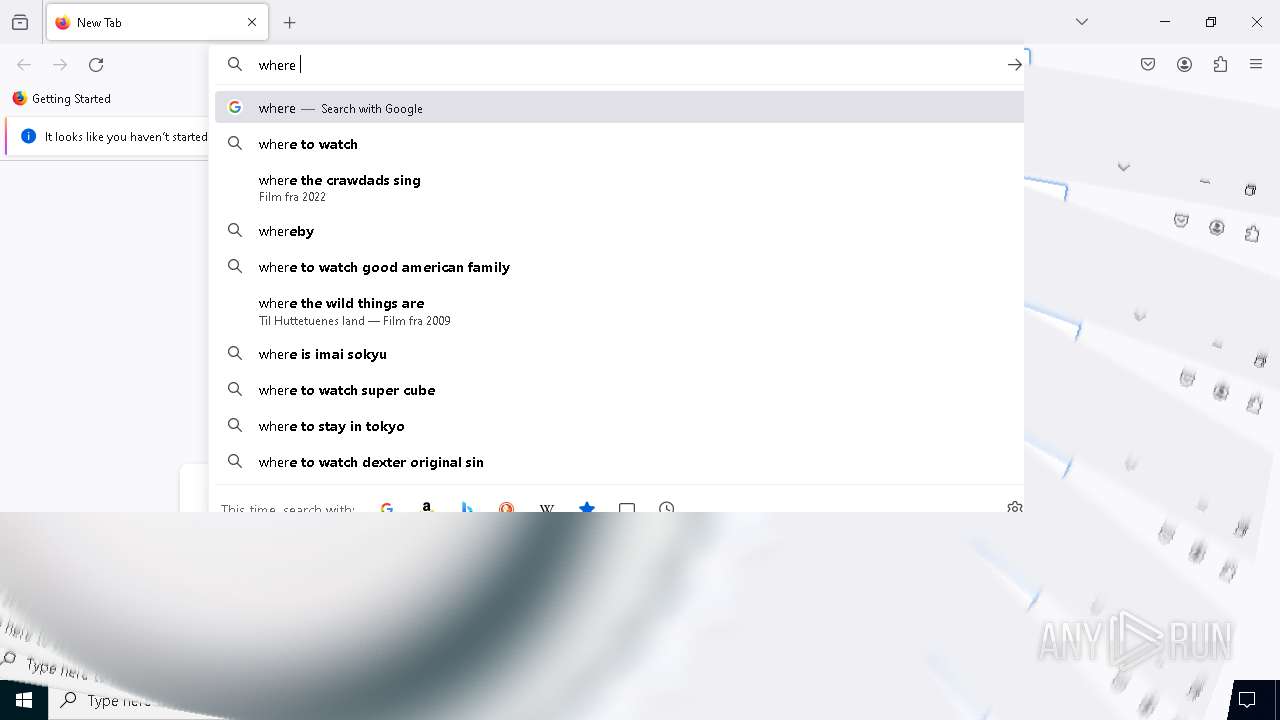Open the Windows notification center icon
1280x720 pixels.
coord(1247,700)
